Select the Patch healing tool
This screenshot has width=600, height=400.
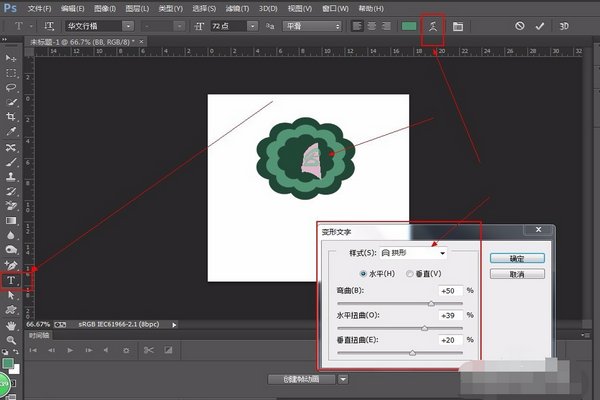coord(11,148)
